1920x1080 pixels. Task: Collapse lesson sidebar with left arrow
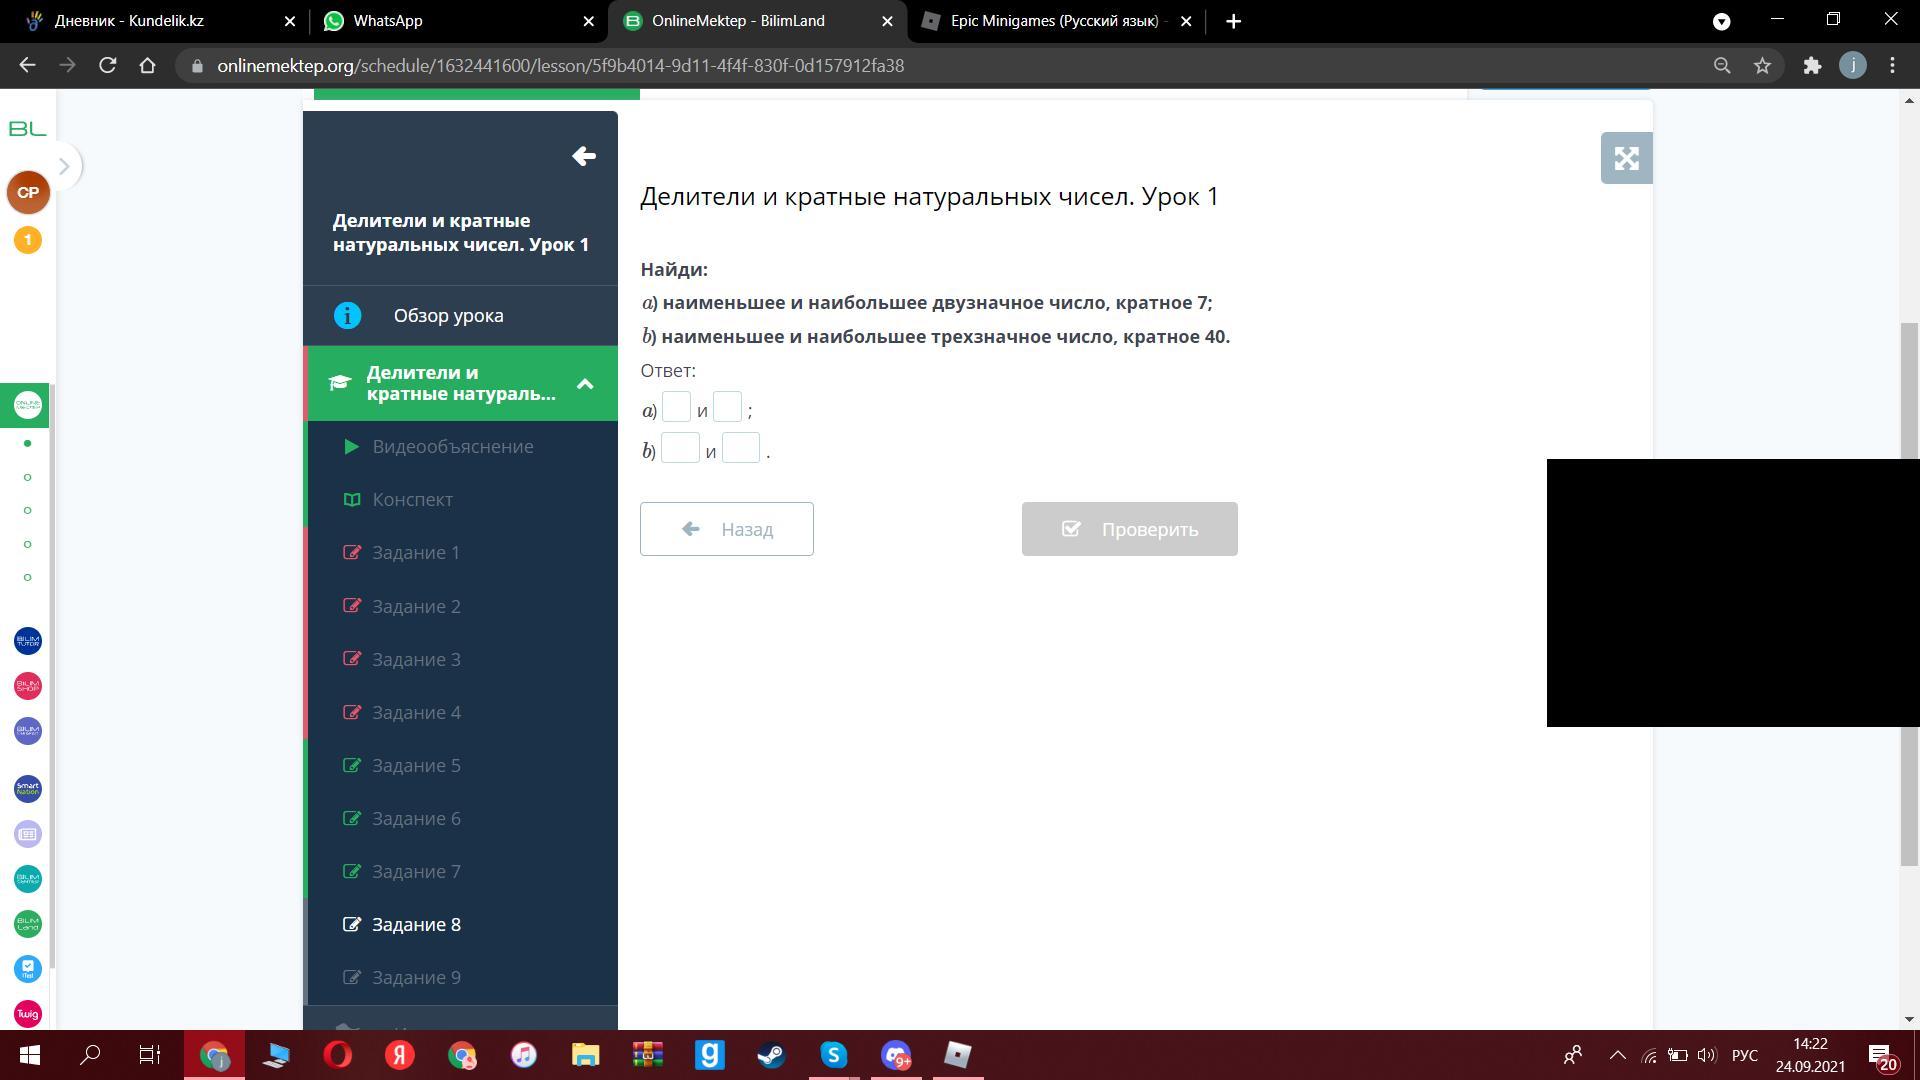584,156
